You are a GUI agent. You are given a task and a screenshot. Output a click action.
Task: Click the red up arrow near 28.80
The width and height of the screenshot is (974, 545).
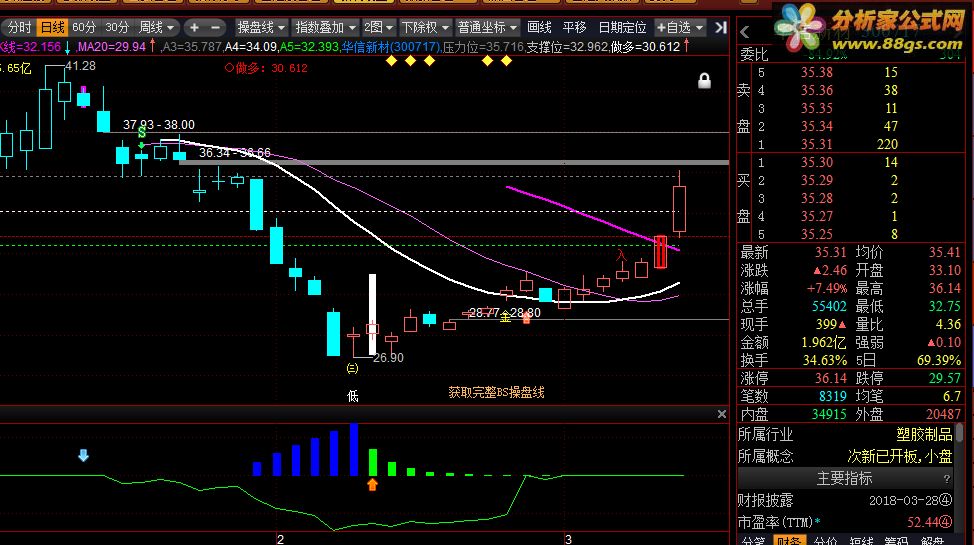pos(526,318)
